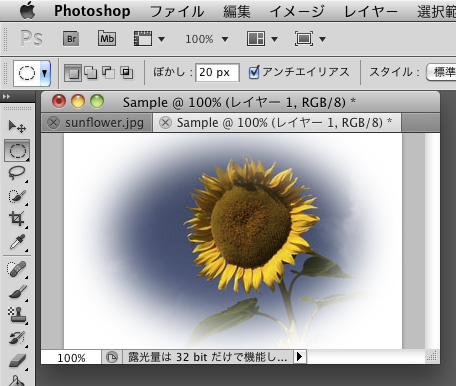Select the Move tool
The width and height of the screenshot is (456, 386).
(17, 127)
